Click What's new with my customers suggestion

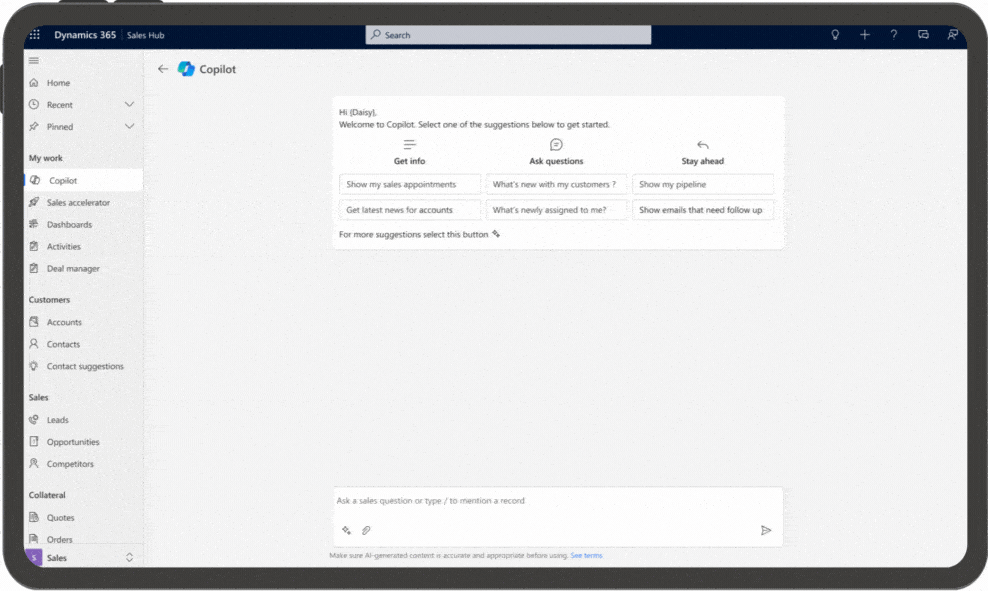coord(556,184)
